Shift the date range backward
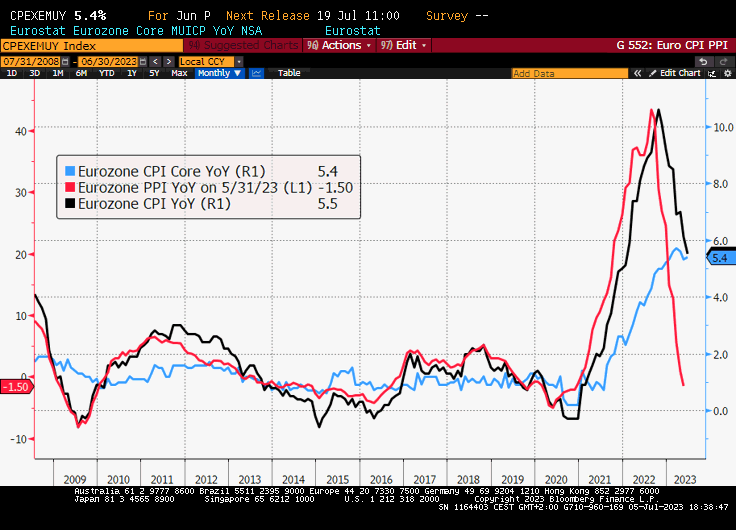The width and height of the screenshot is (736, 530). (156, 61)
